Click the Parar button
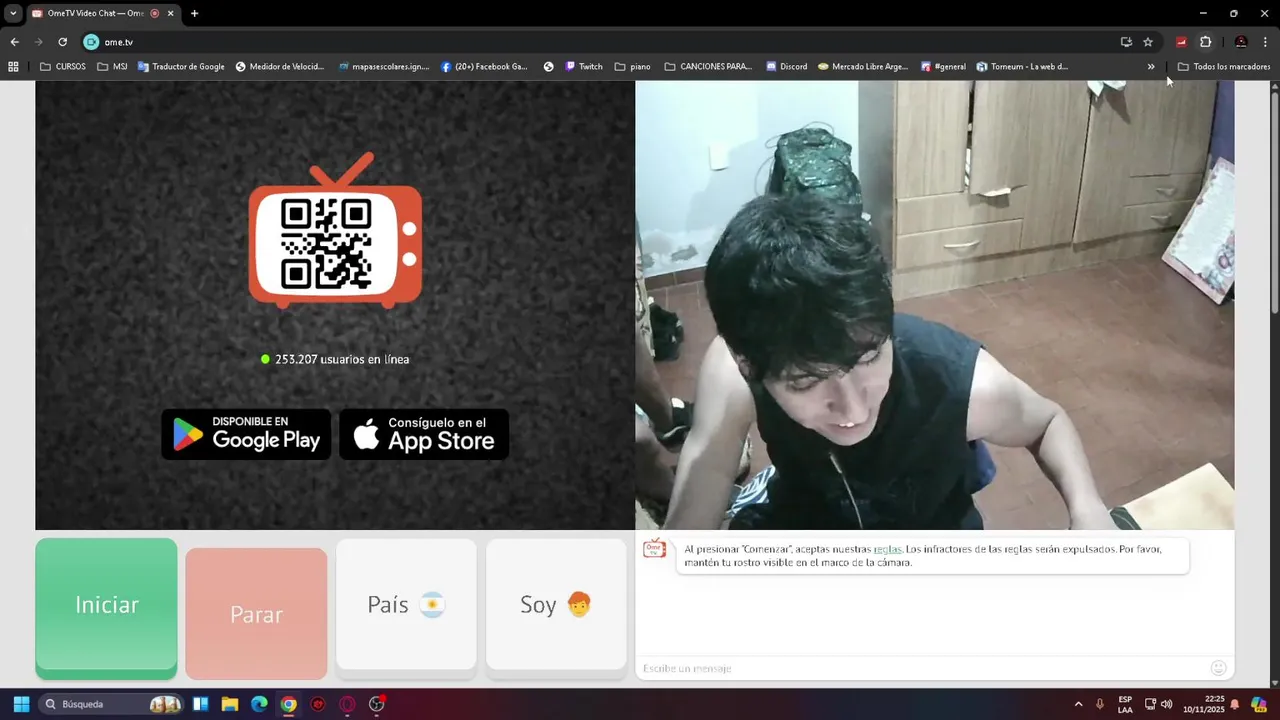 (256, 613)
